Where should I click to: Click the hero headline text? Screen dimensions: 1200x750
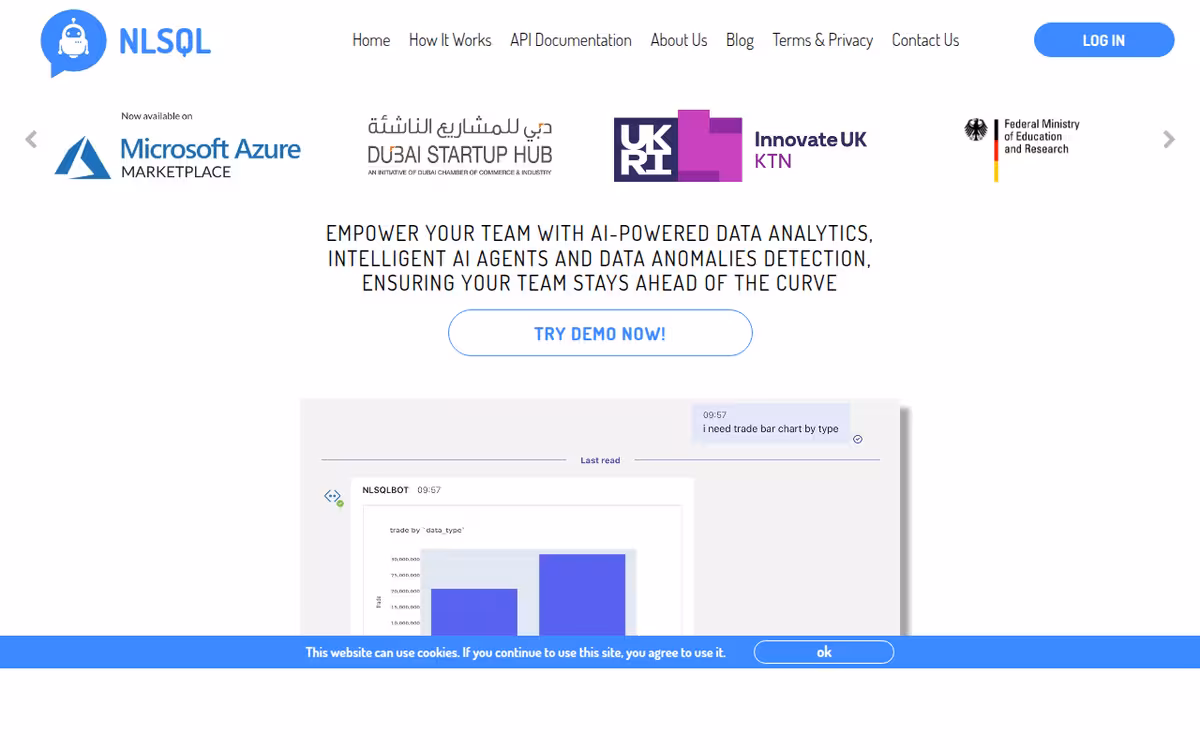tap(600, 258)
